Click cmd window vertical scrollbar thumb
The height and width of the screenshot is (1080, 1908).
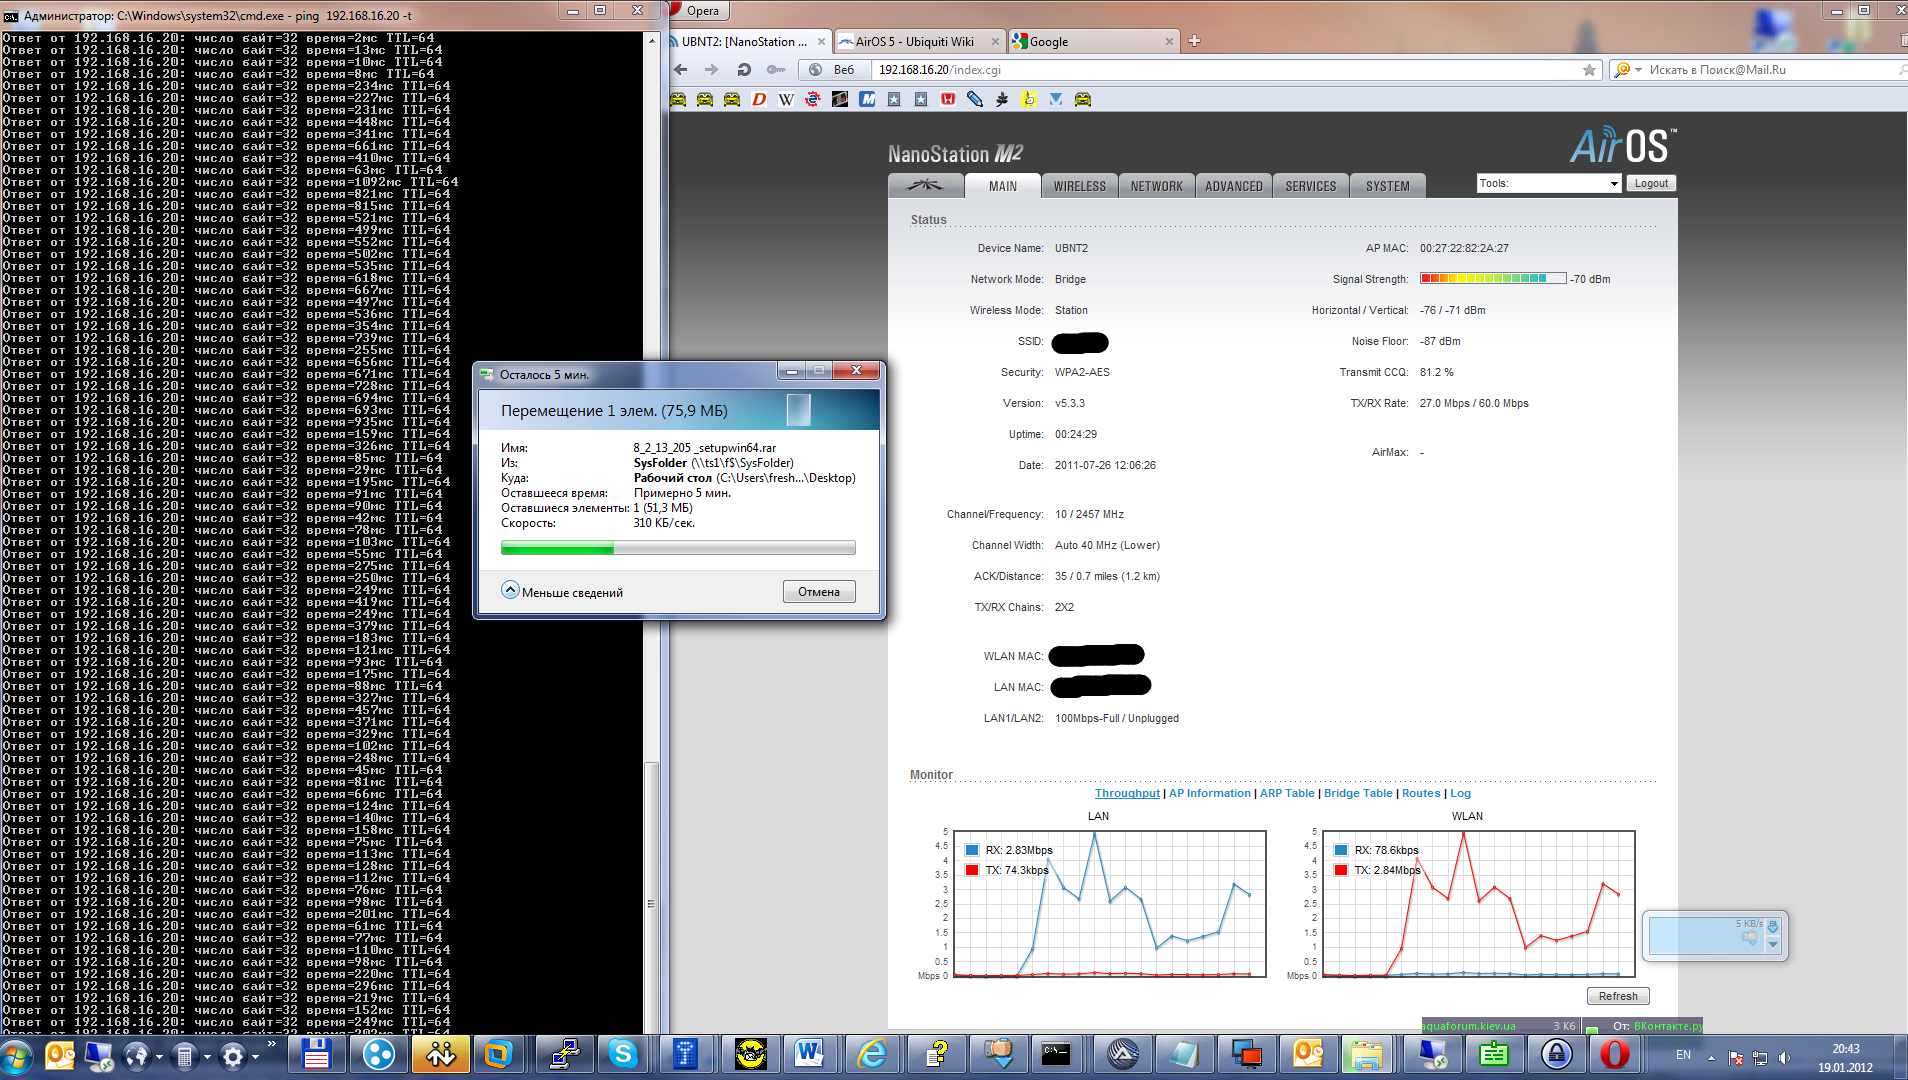click(651, 898)
